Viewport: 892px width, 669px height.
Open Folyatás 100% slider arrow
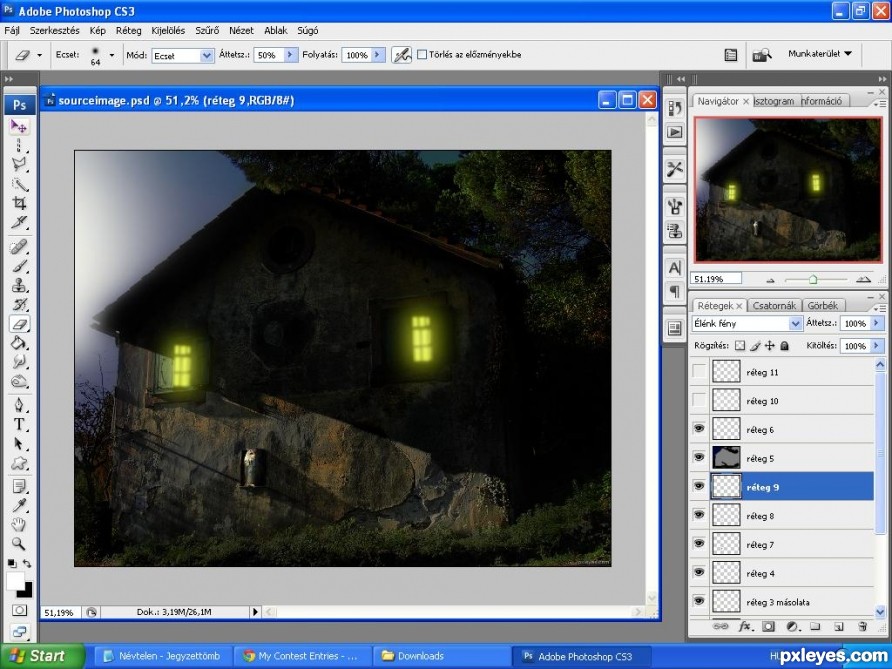tap(378, 55)
